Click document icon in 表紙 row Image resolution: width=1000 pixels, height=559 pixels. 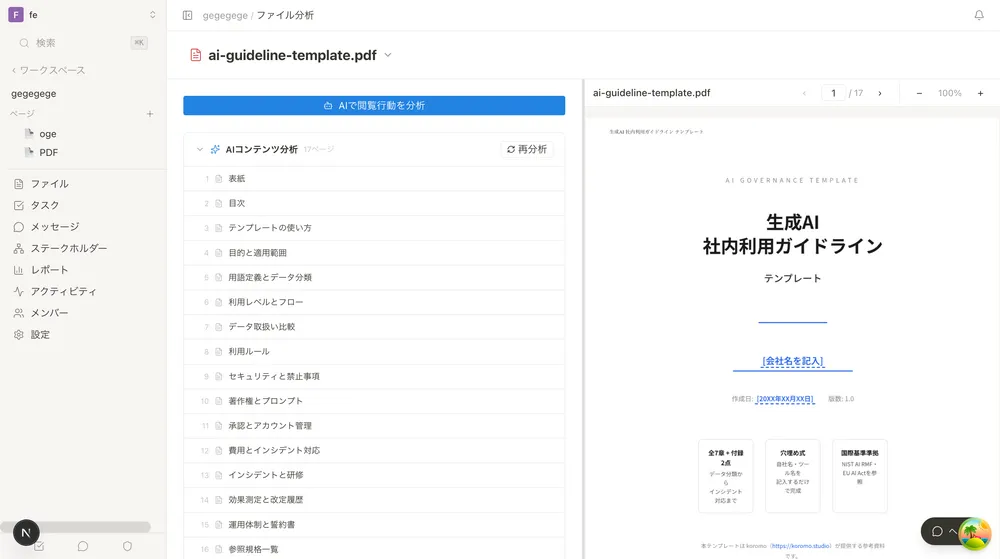tap(219, 178)
